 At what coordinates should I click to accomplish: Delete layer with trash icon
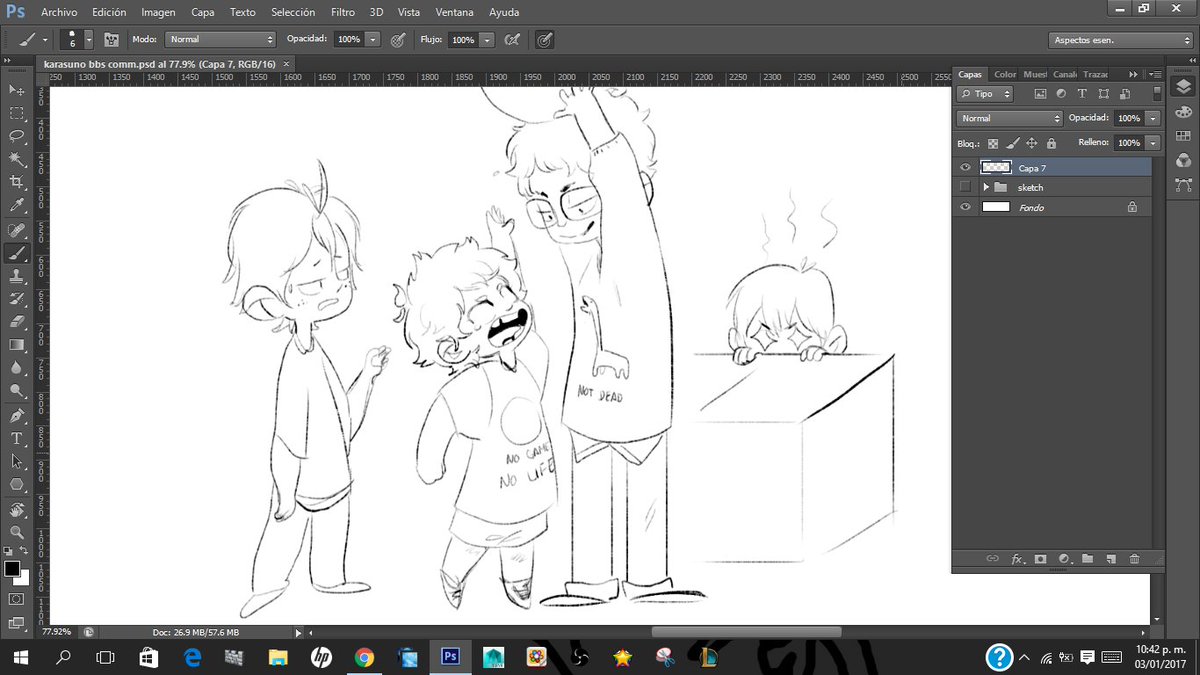pyautogui.click(x=1134, y=559)
